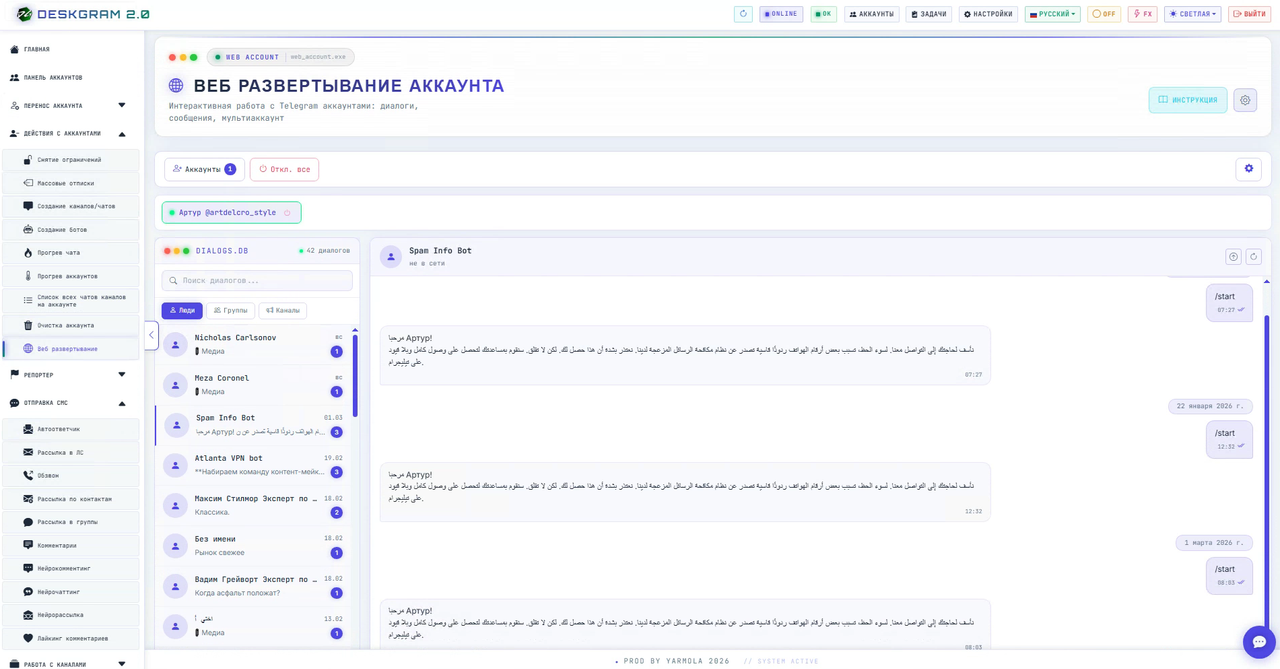Viewport: 1280px width, 669px height.
Task: Collapse the dialogs panel with the left chevron
Action: [x=152, y=335]
